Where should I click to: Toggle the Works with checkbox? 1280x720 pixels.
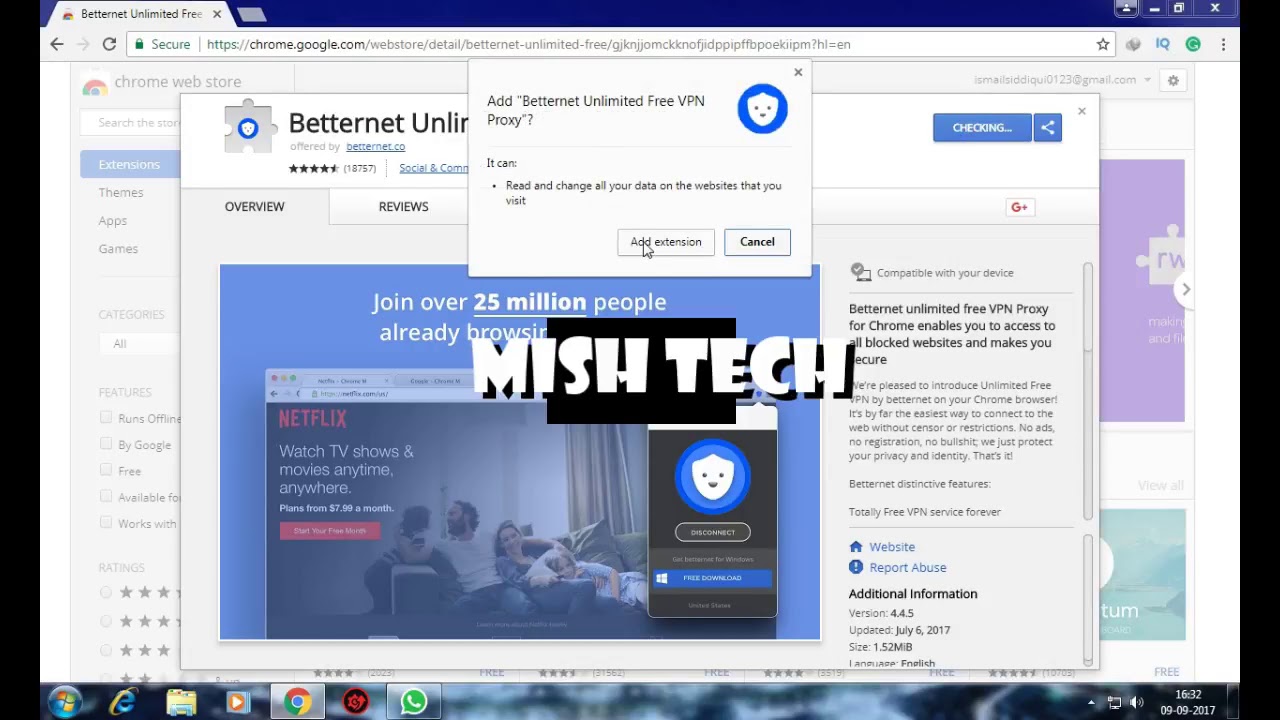[x=106, y=521]
